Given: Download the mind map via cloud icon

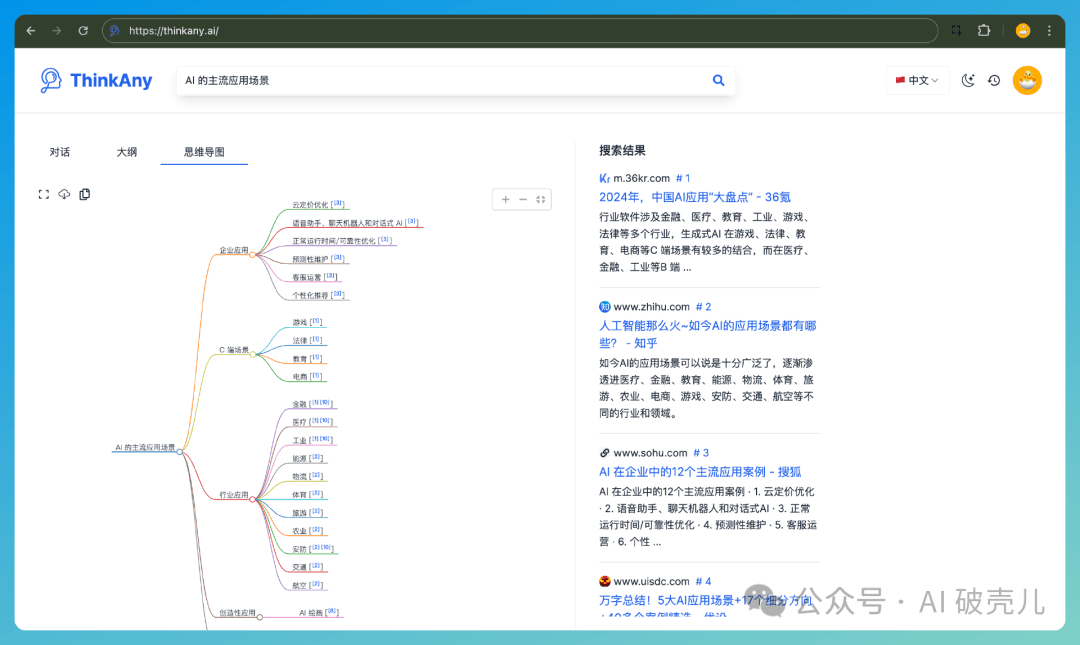Looking at the screenshot, I should pyautogui.click(x=64, y=194).
